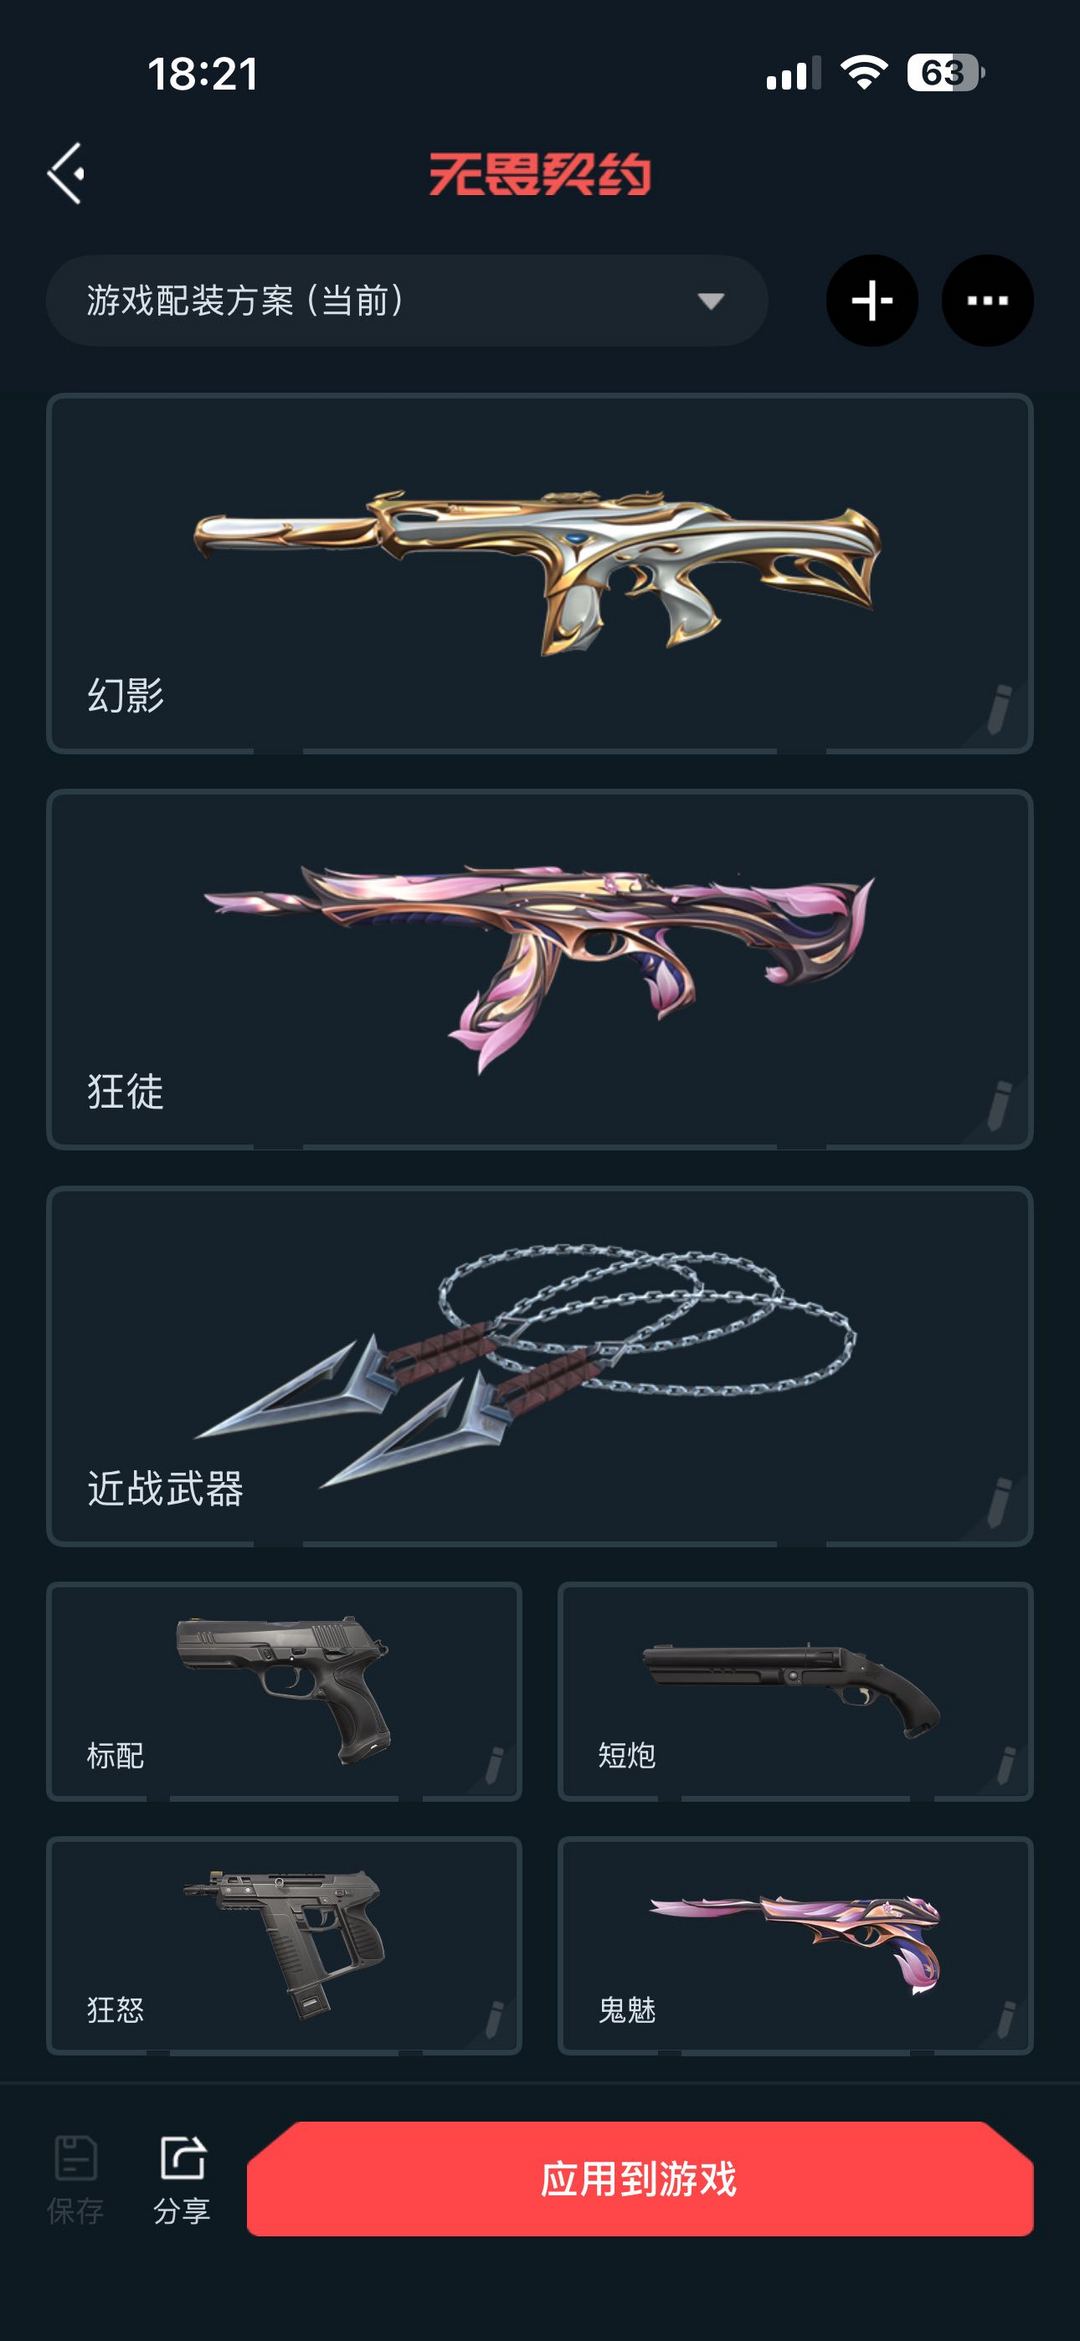
Task: Select the 幻影 weapon card
Action: pos(540,573)
